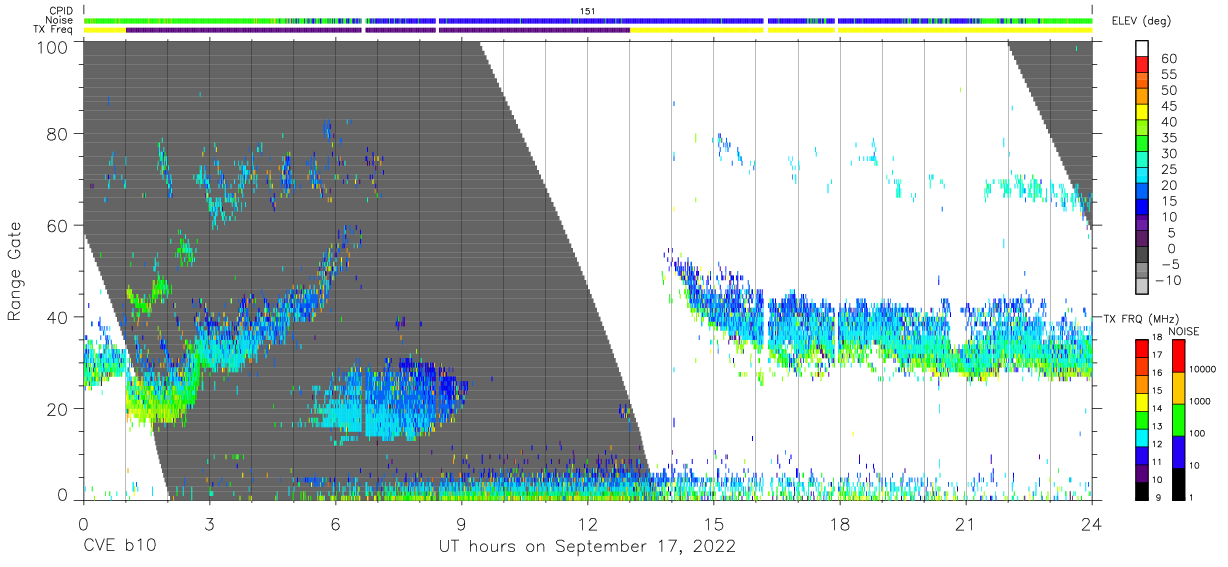The height and width of the screenshot is (567, 1228).
Task: Click noise legend value 10000
Action: tap(1205, 370)
